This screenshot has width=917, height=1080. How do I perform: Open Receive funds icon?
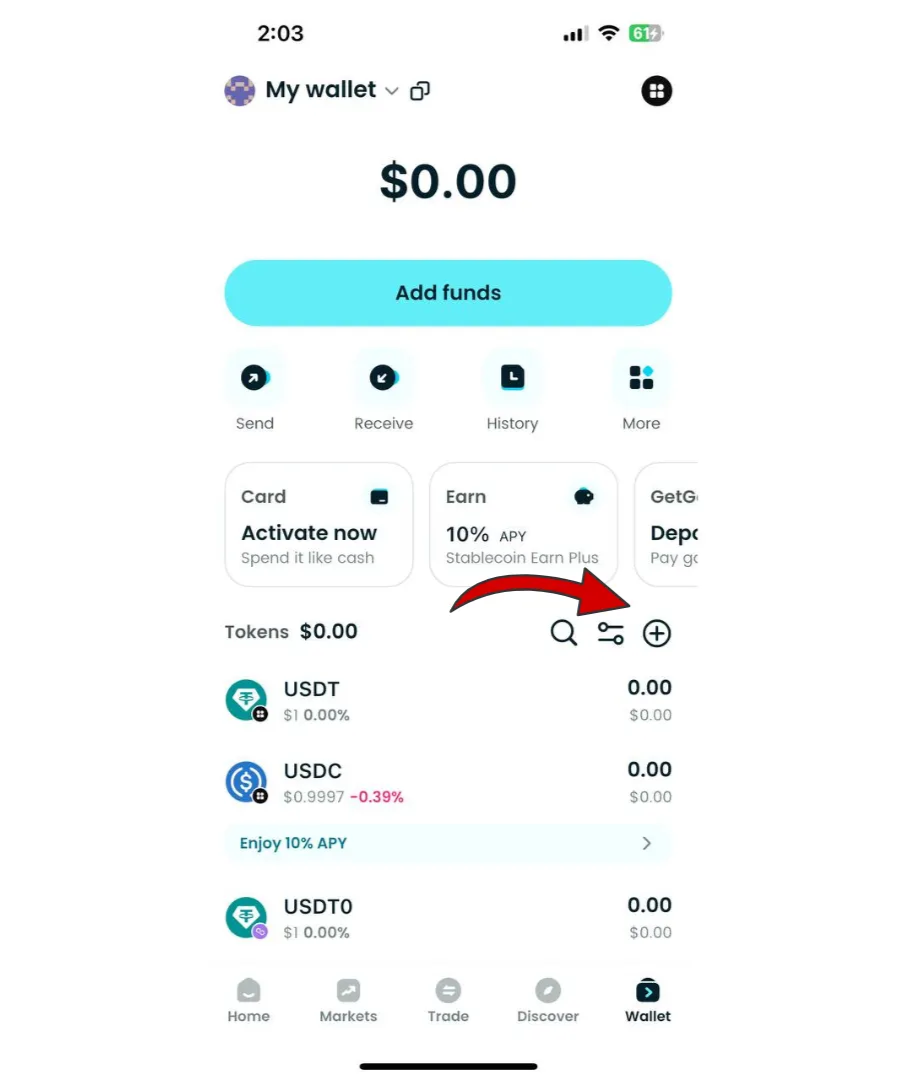coord(384,377)
